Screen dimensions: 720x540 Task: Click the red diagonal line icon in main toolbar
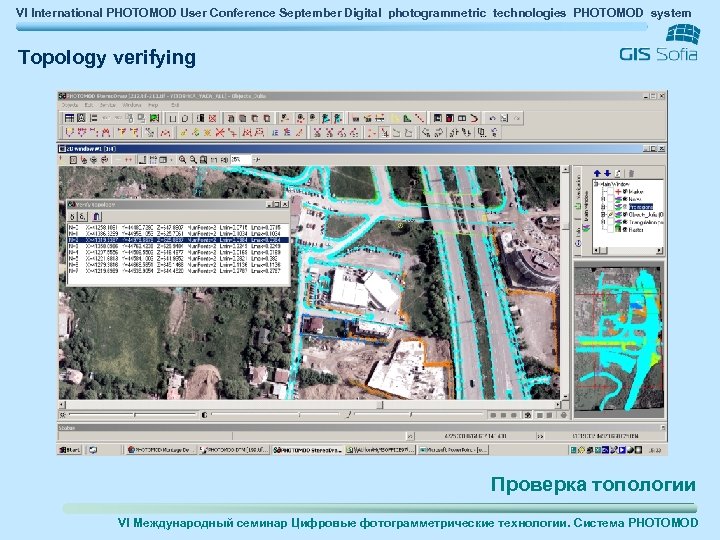pos(419,118)
